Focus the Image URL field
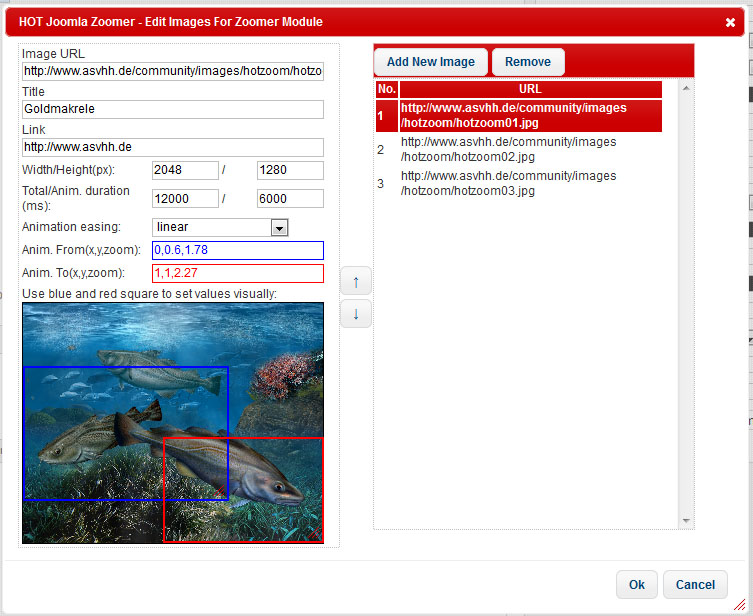The height and width of the screenshot is (616, 753). 173,71
